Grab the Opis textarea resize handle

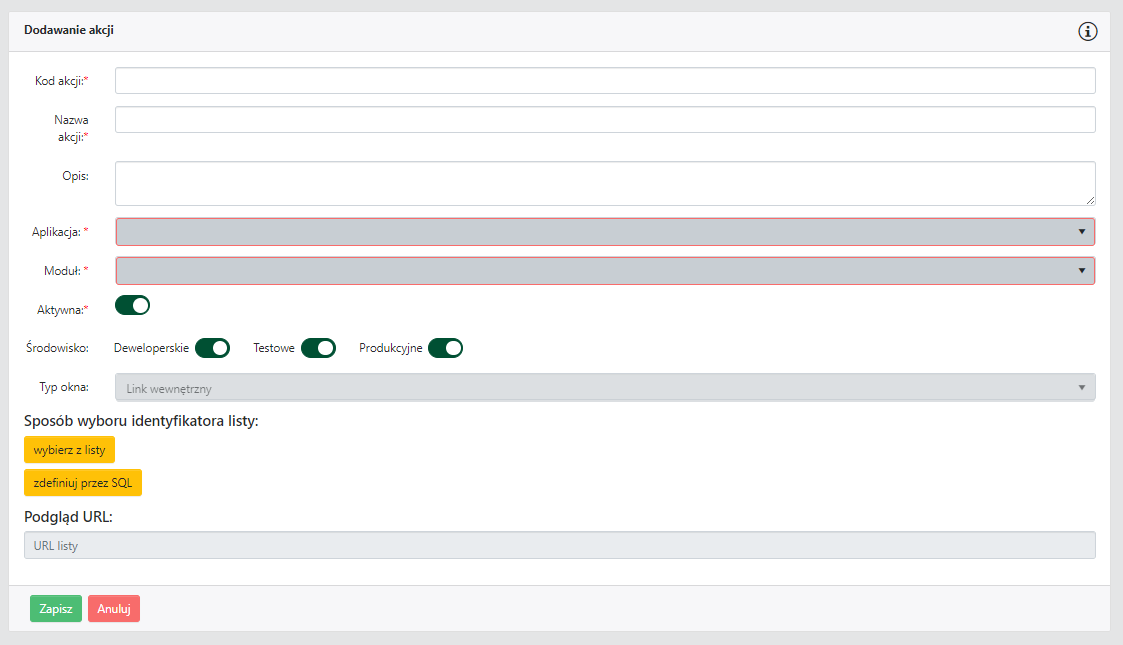coord(1090,200)
